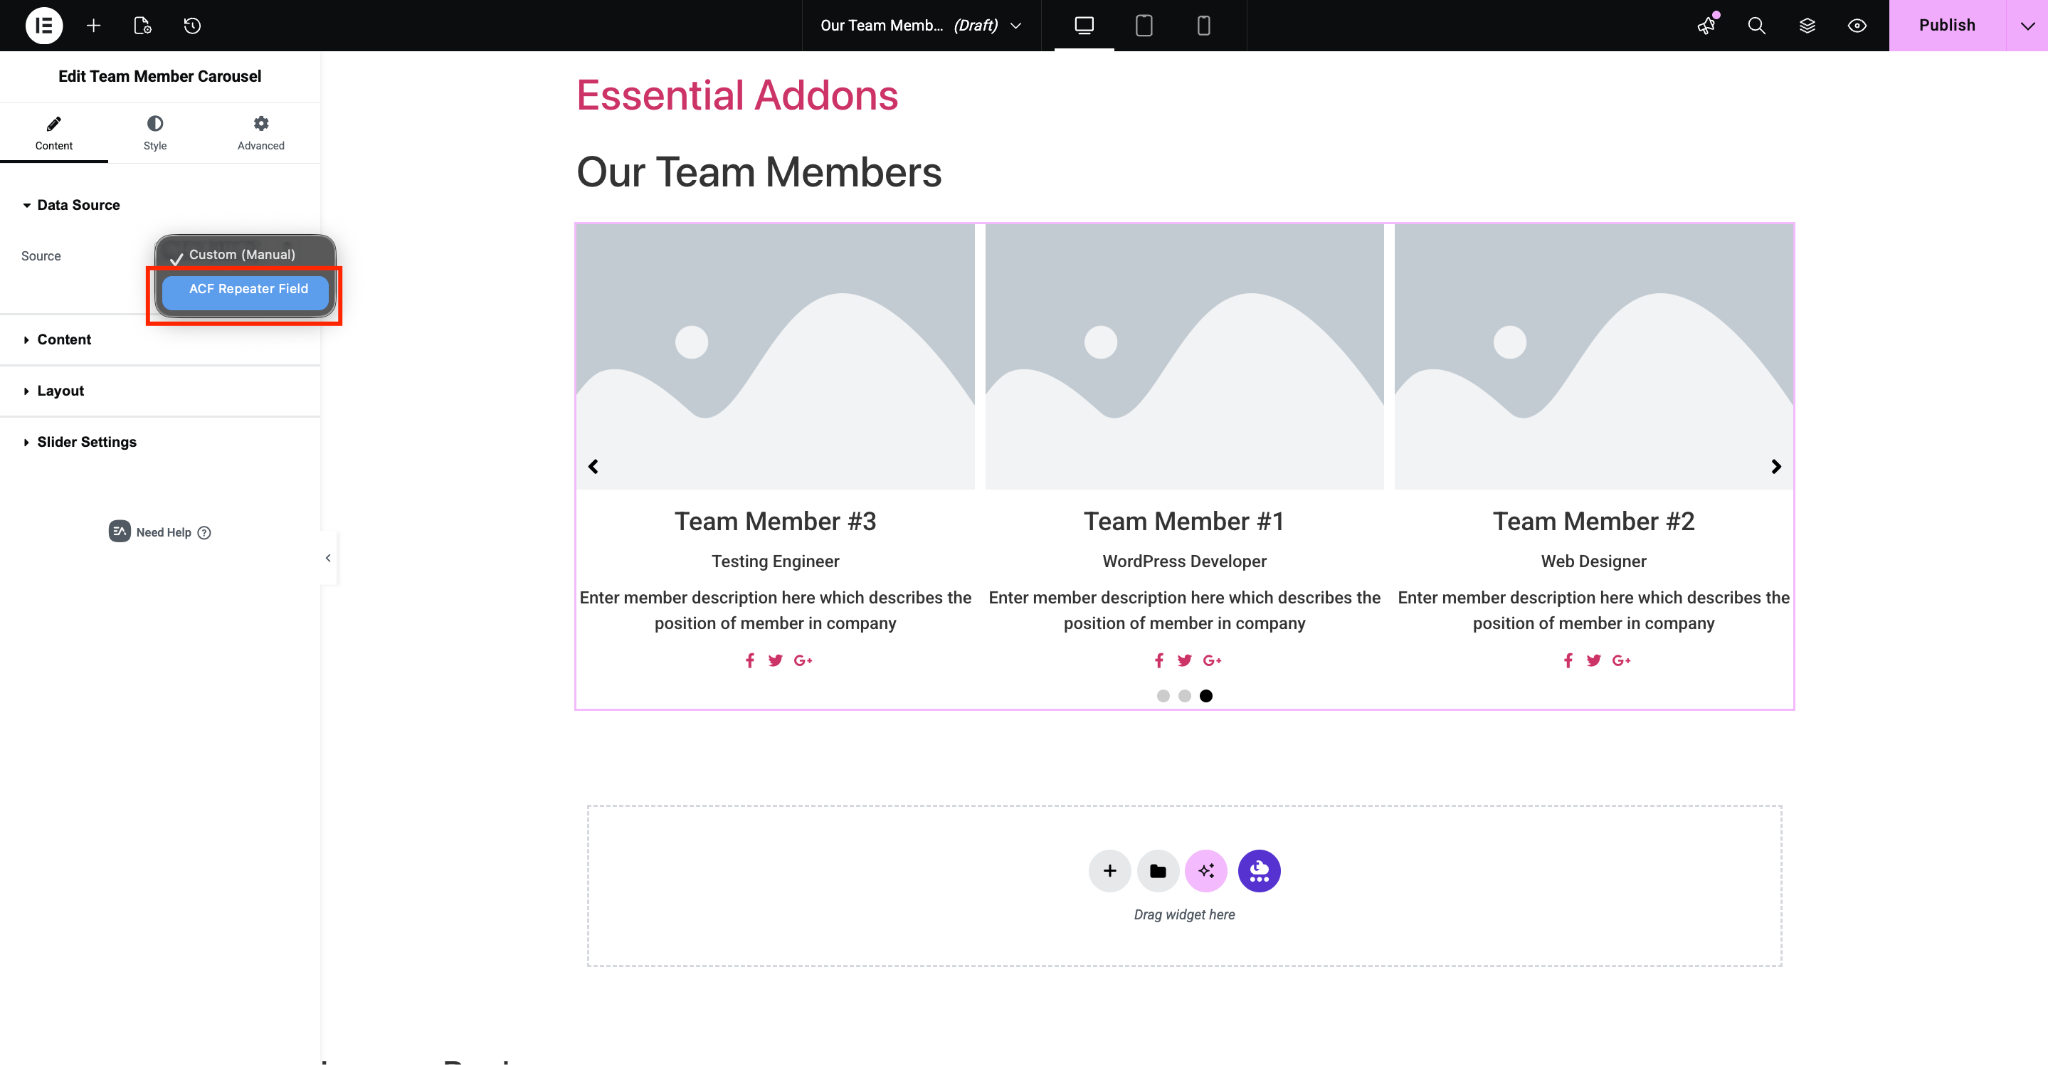This screenshot has width=2048, height=1065.
Task: Open AI builder sparkle button
Action: 1206,871
